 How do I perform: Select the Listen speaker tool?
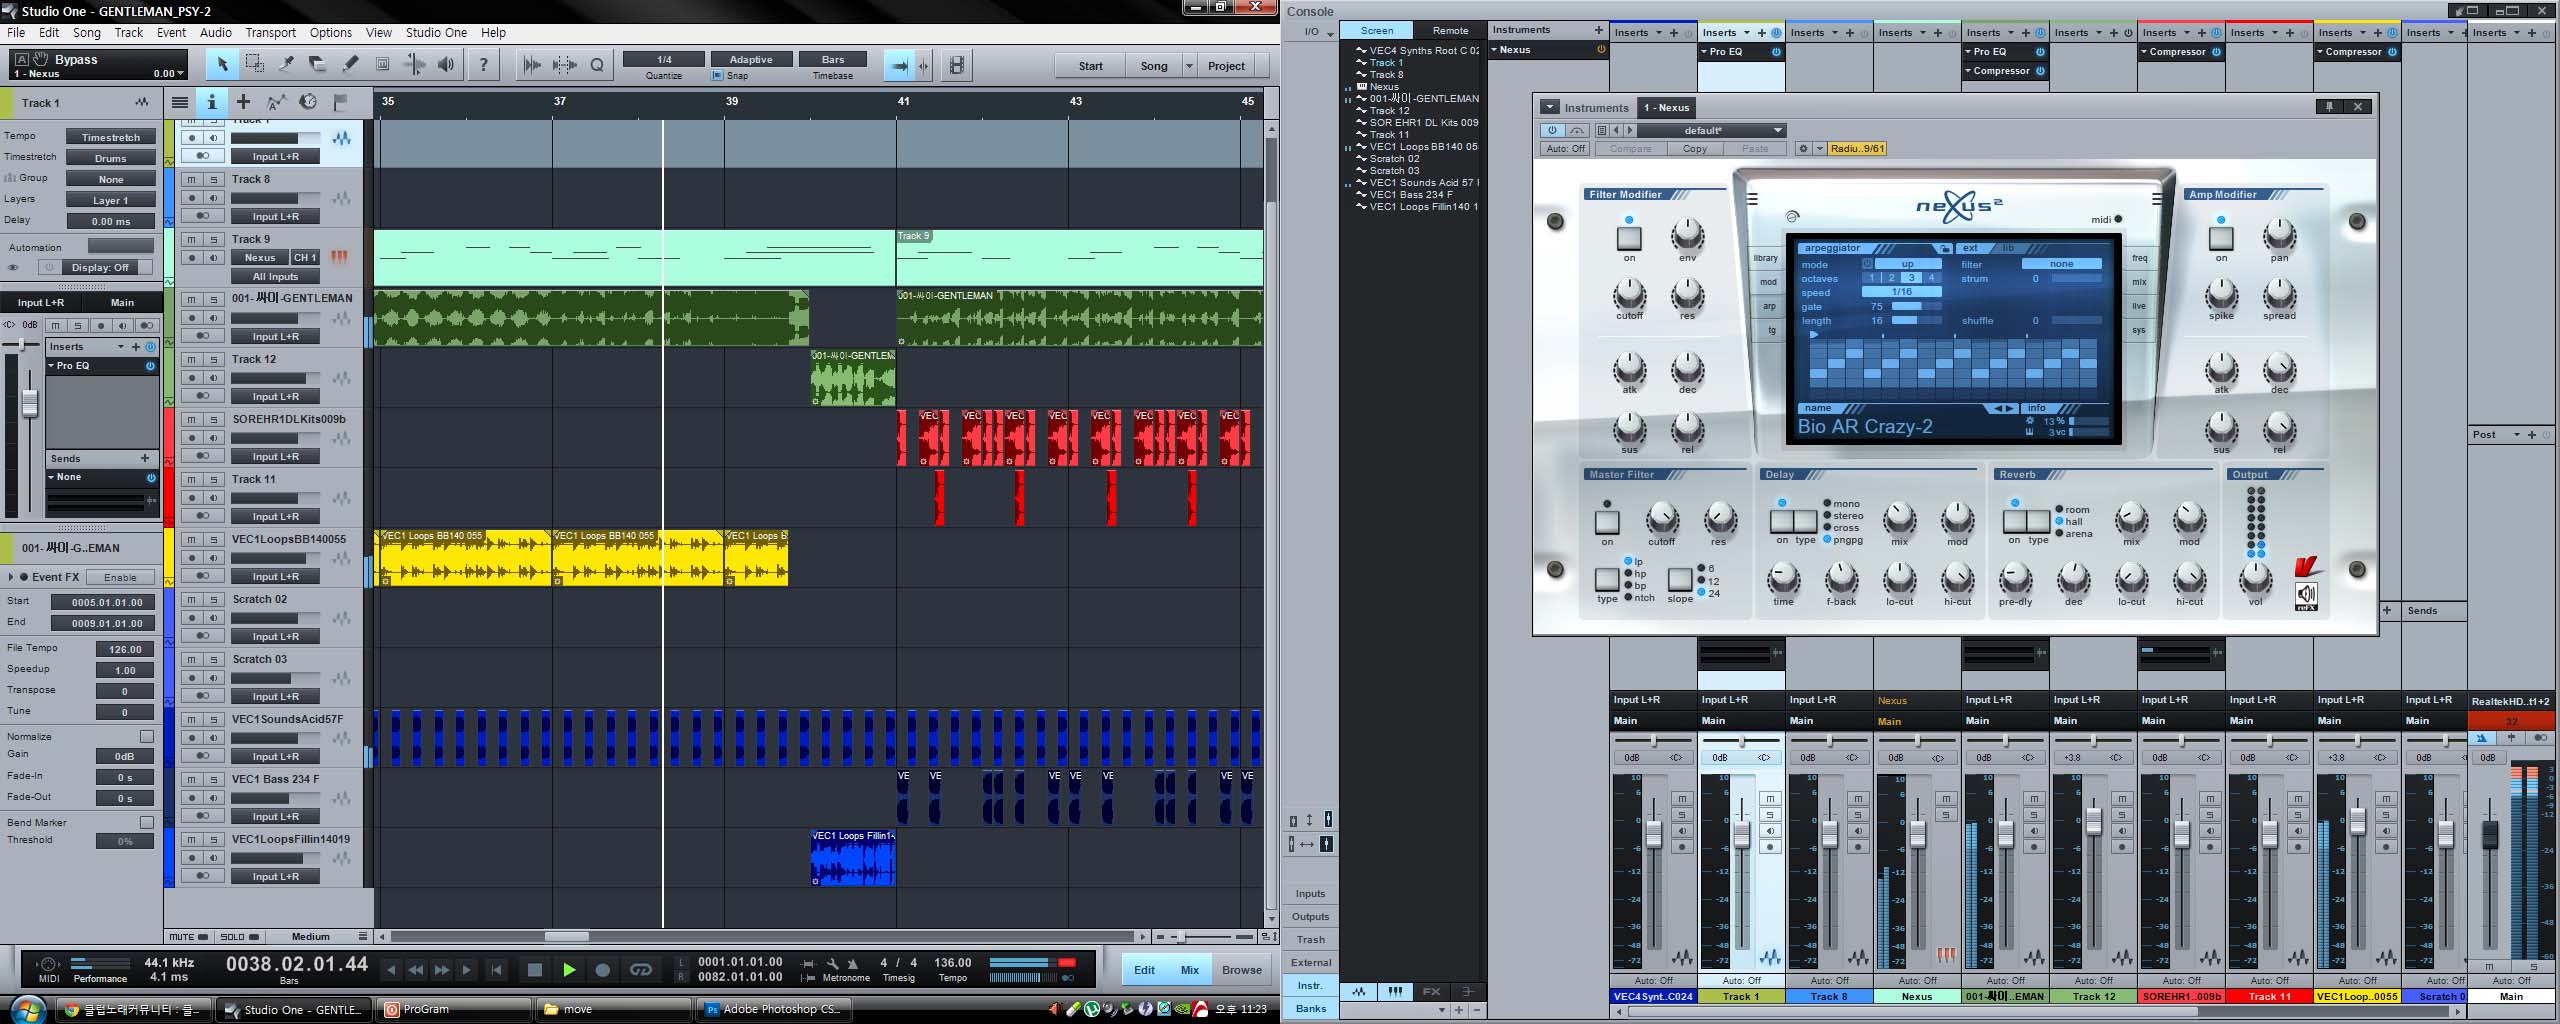point(446,65)
